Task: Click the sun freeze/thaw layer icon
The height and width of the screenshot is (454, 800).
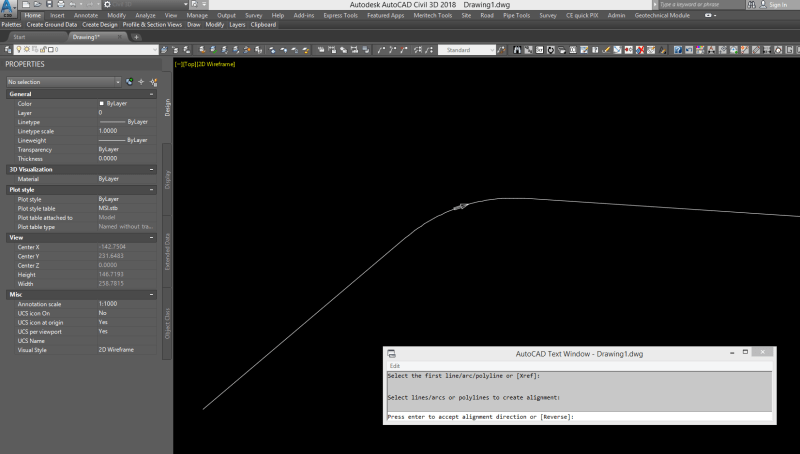Action: point(27,49)
